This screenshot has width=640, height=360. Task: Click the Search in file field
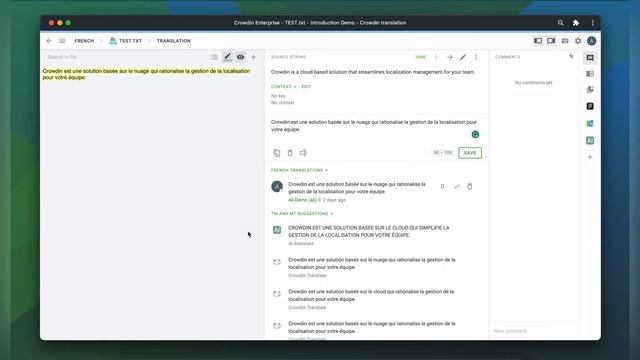point(124,57)
